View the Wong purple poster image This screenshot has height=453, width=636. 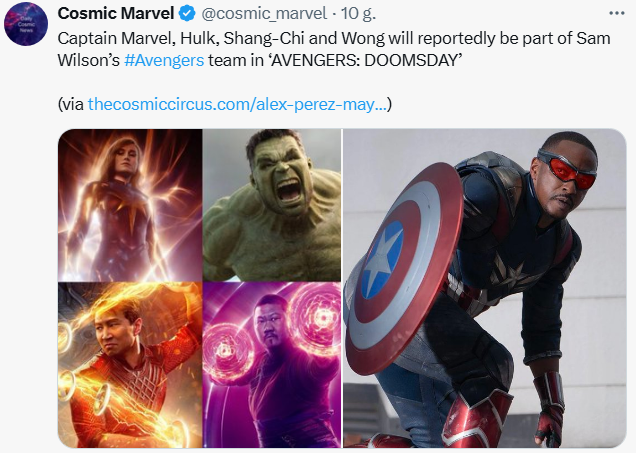pyautogui.click(x=272, y=365)
